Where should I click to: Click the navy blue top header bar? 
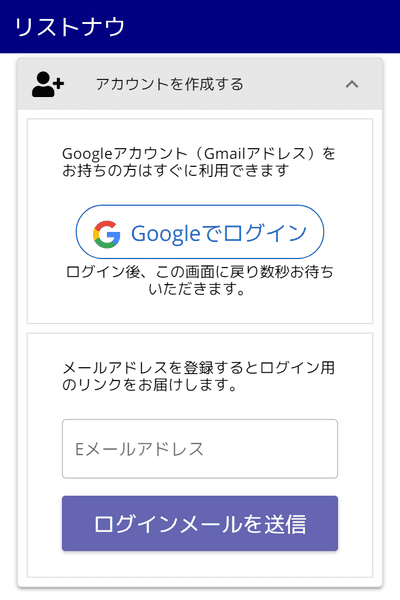pyautogui.click(x=200, y=26)
